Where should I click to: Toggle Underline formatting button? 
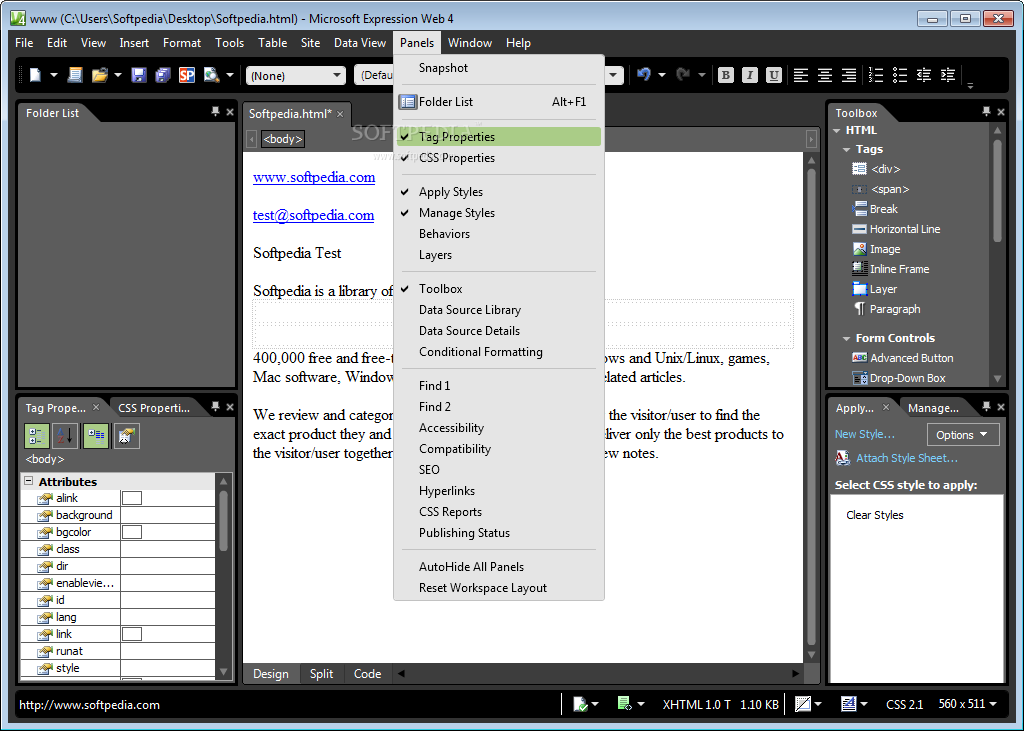click(774, 75)
